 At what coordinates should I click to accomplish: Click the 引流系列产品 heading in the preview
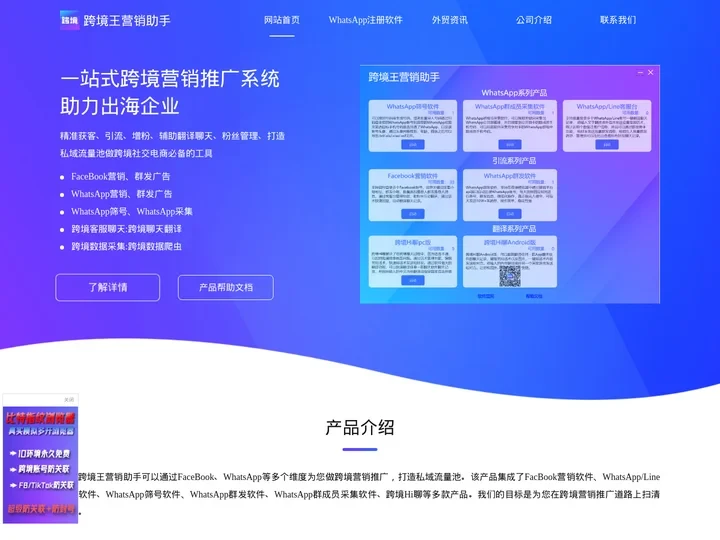(514, 161)
